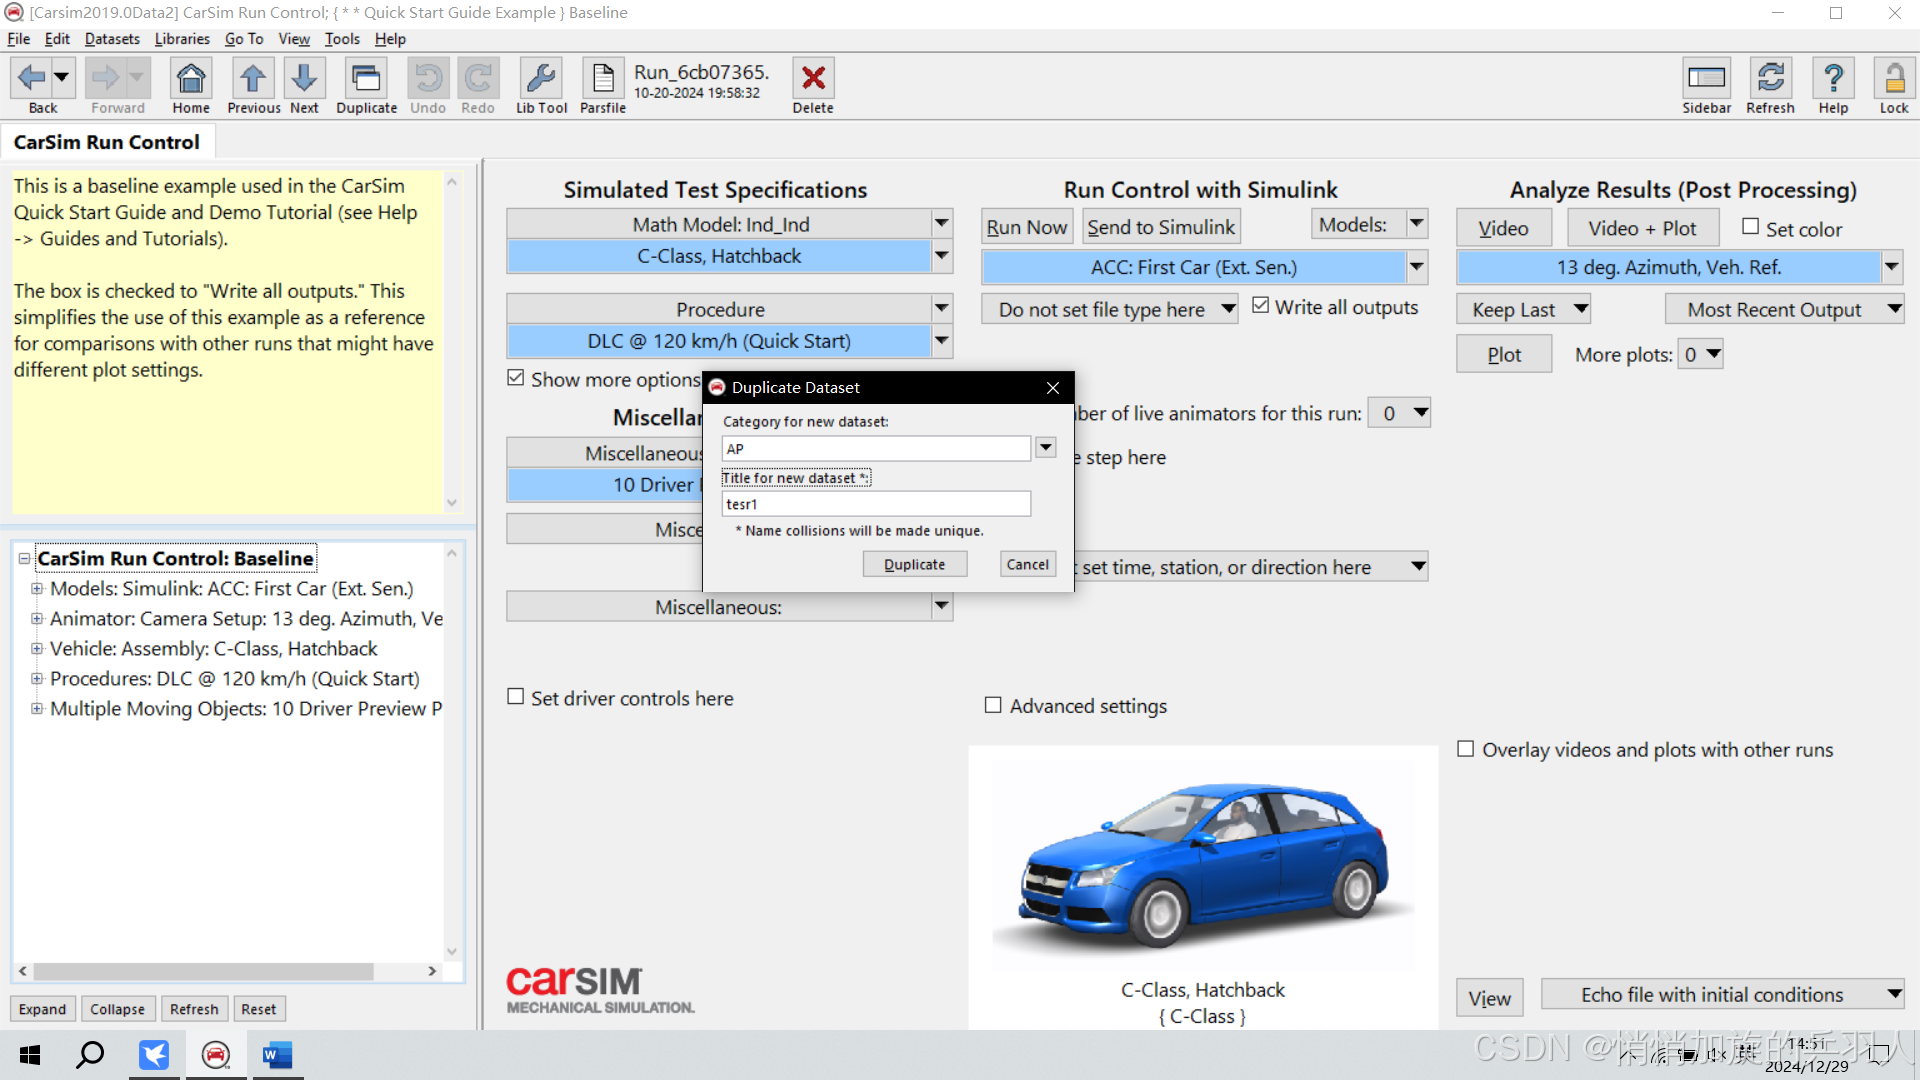The image size is (1920, 1080).
Task: Check the Advanced settings checkbox
Action: pos(993,705)
